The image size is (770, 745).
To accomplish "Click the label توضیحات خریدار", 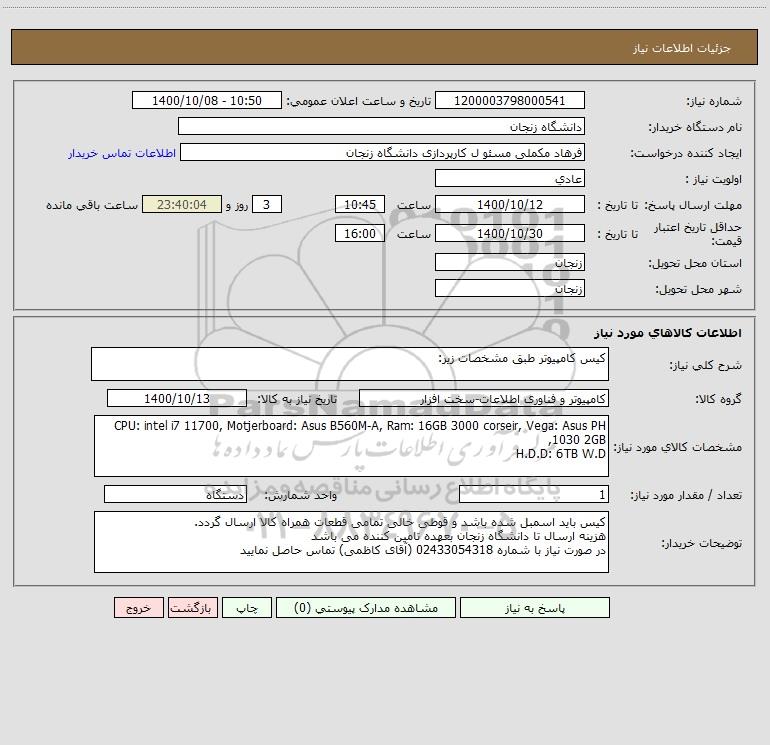I will [702, 543].
